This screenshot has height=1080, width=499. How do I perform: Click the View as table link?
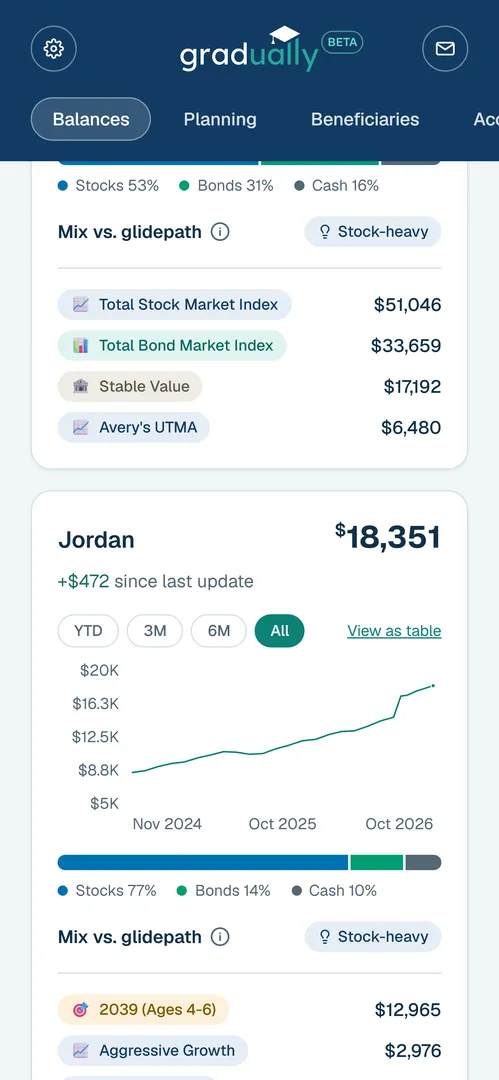pyautogui.click(x=394, y=631)
